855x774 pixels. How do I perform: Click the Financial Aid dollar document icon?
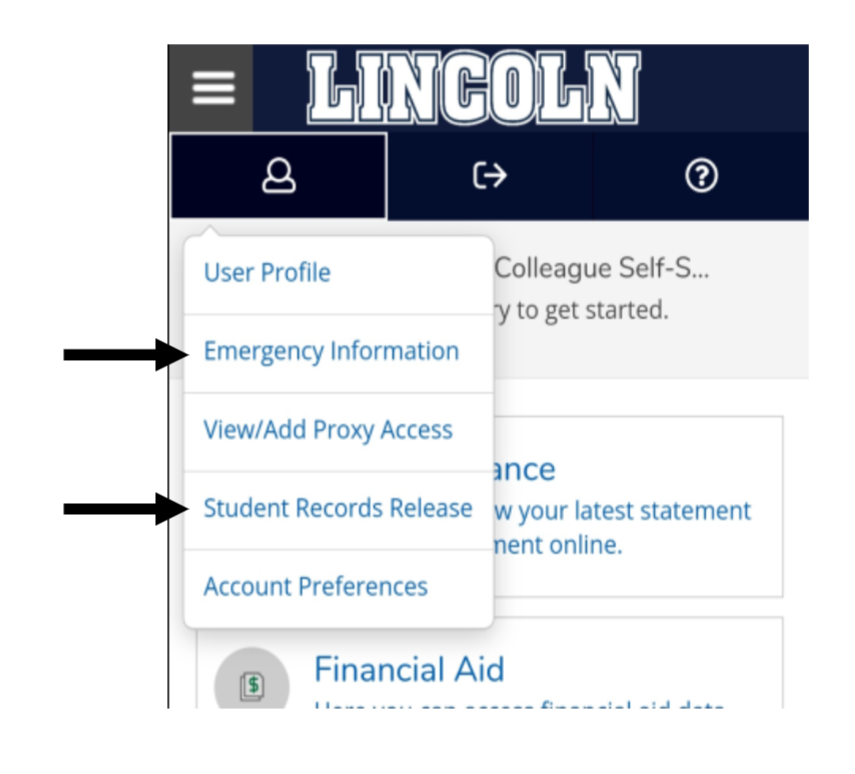(252, 684)
